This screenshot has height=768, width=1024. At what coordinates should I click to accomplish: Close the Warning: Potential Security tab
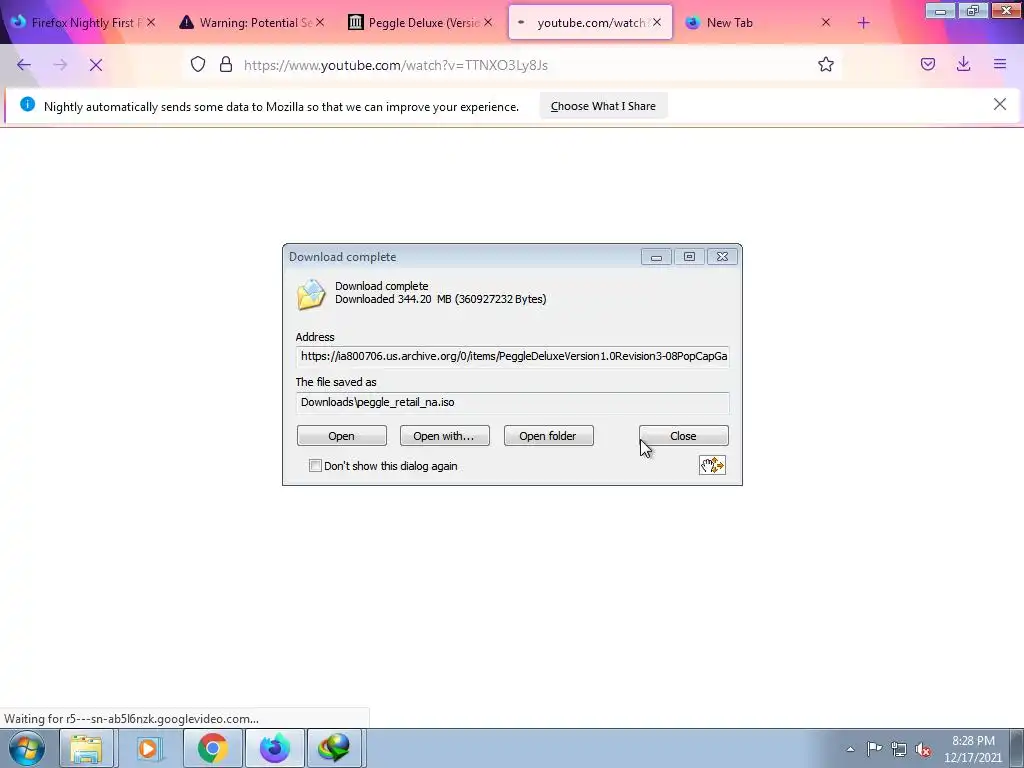(x=320, y=22)
